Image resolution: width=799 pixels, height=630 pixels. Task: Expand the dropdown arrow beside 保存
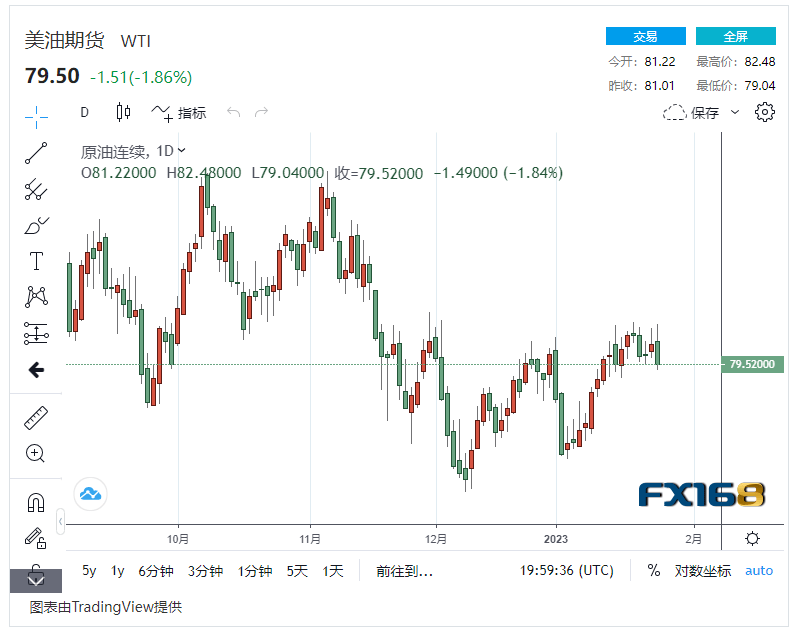coord(735,112)
